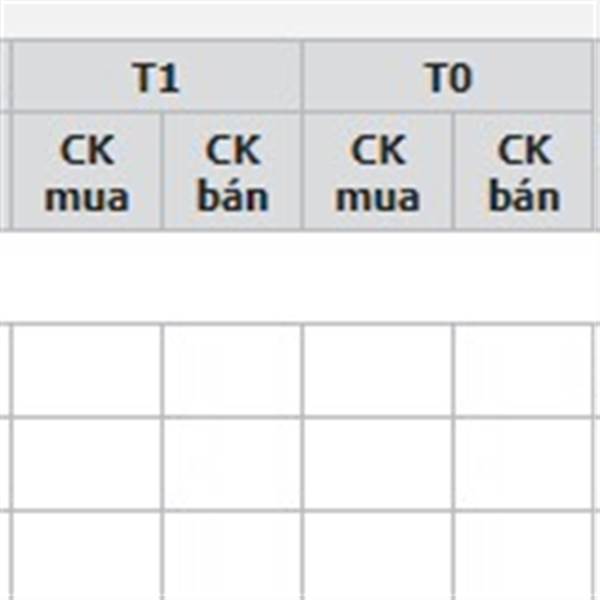The height and width of the screenshot is (600, 600).
Task: Select the CK bán header under T1
Action: click(x=232, y=172)
